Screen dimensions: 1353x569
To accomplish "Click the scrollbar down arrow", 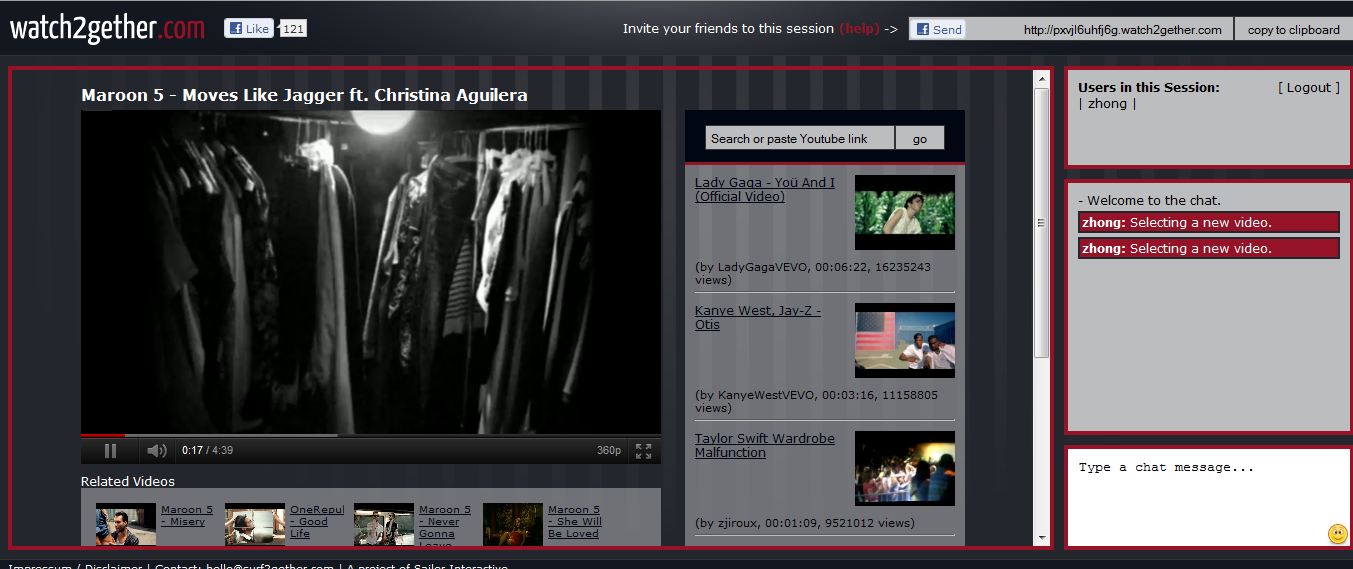I will pos(1041,537).
